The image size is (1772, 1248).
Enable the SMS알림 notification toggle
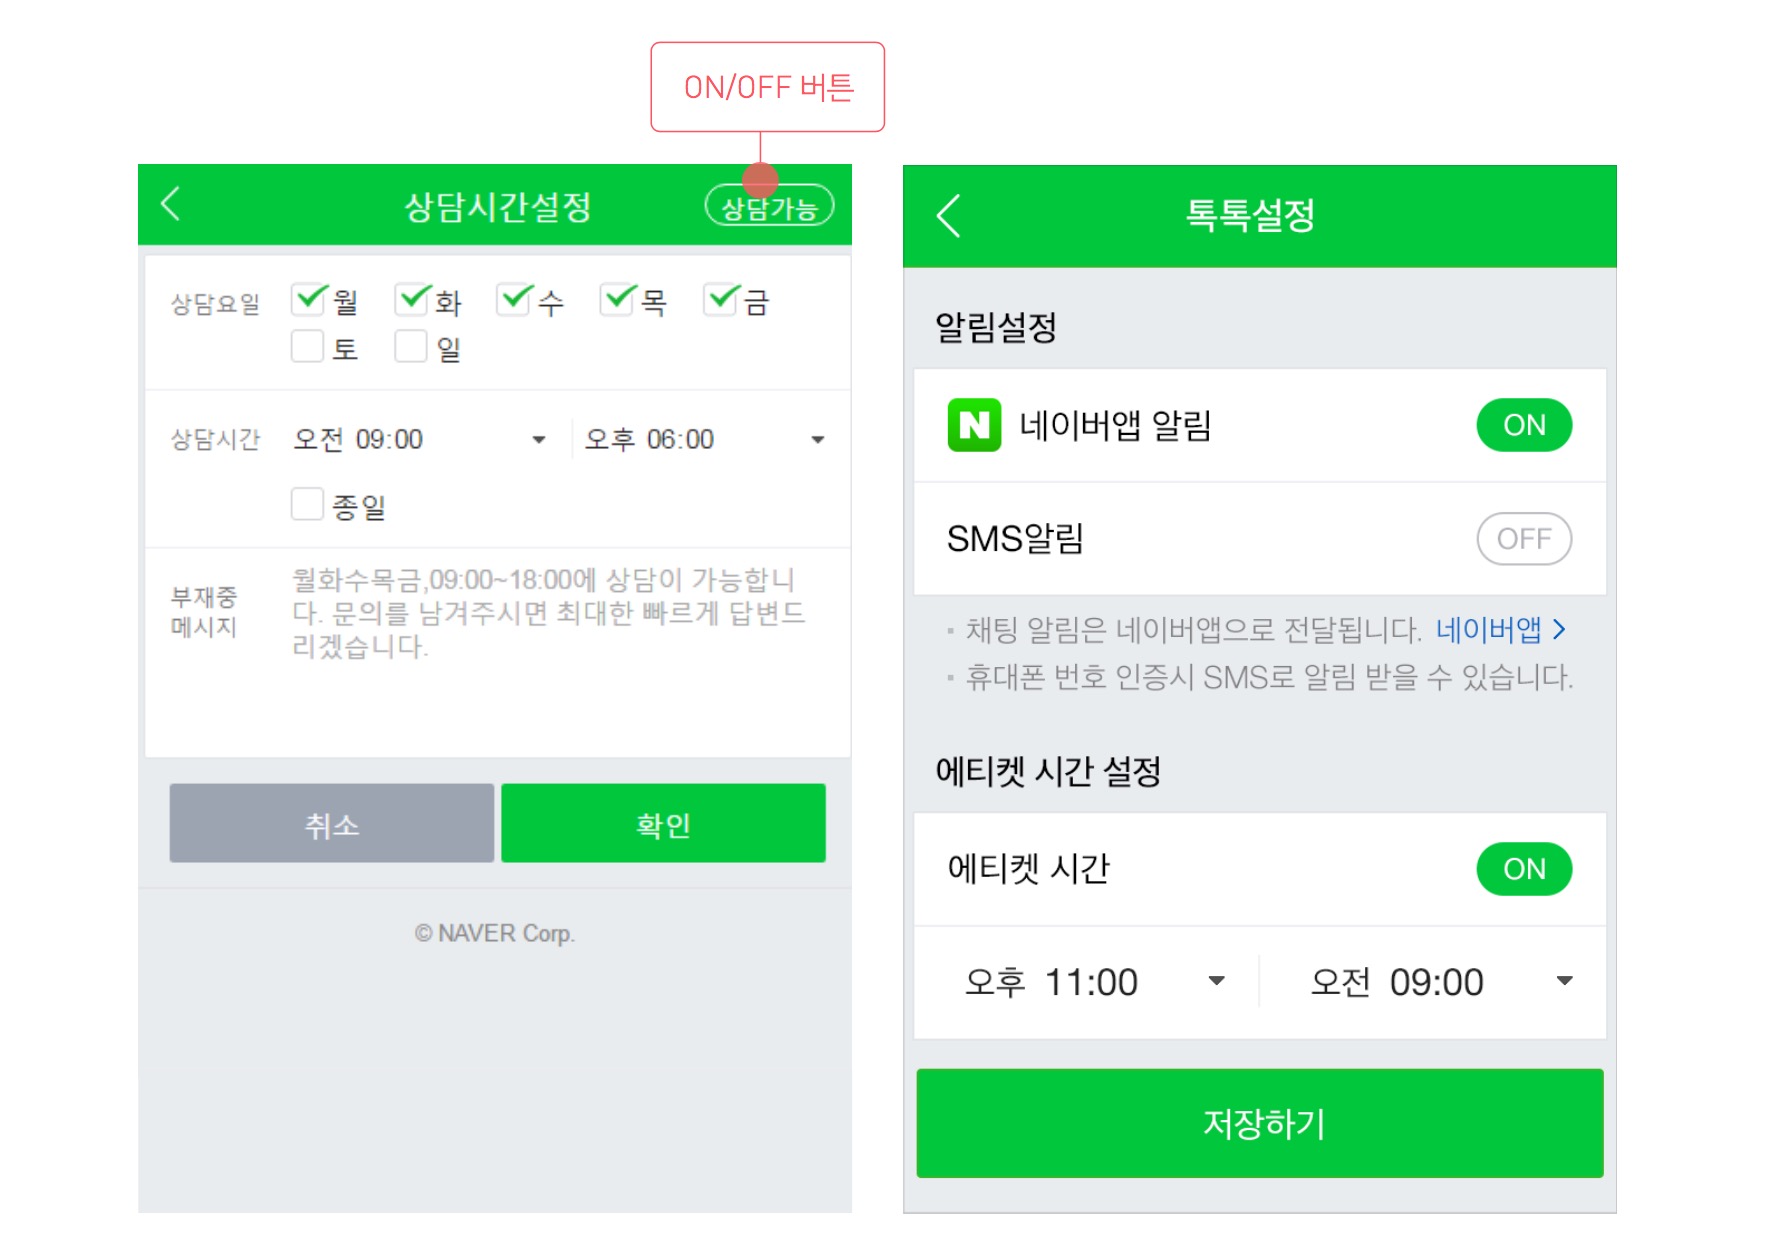pyautogui.click(x=1523, y=538)
